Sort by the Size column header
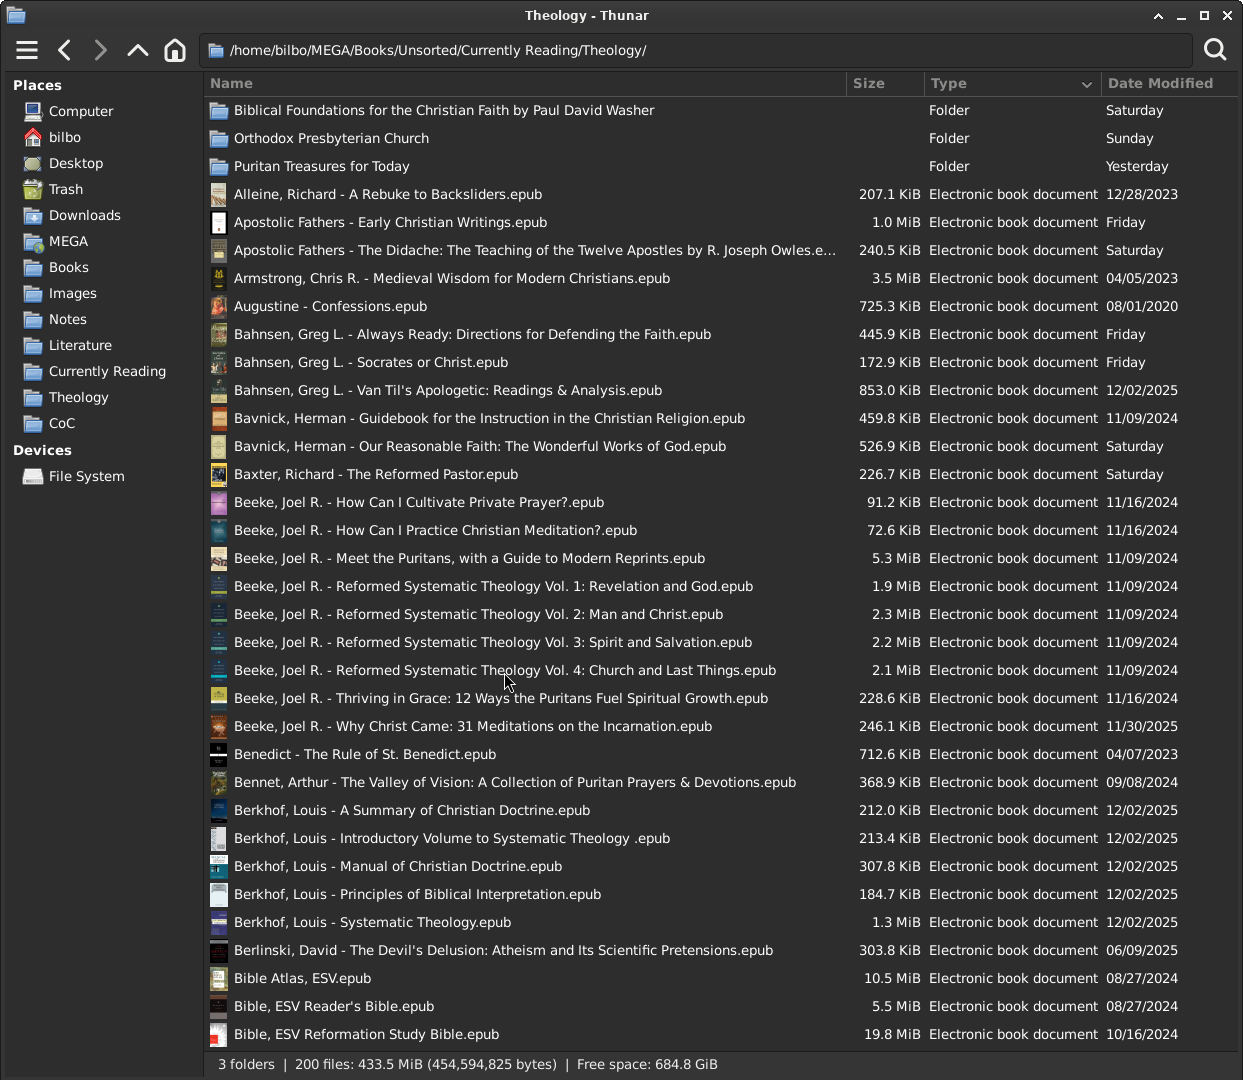 pyautogui.click(x=886, y=83)
